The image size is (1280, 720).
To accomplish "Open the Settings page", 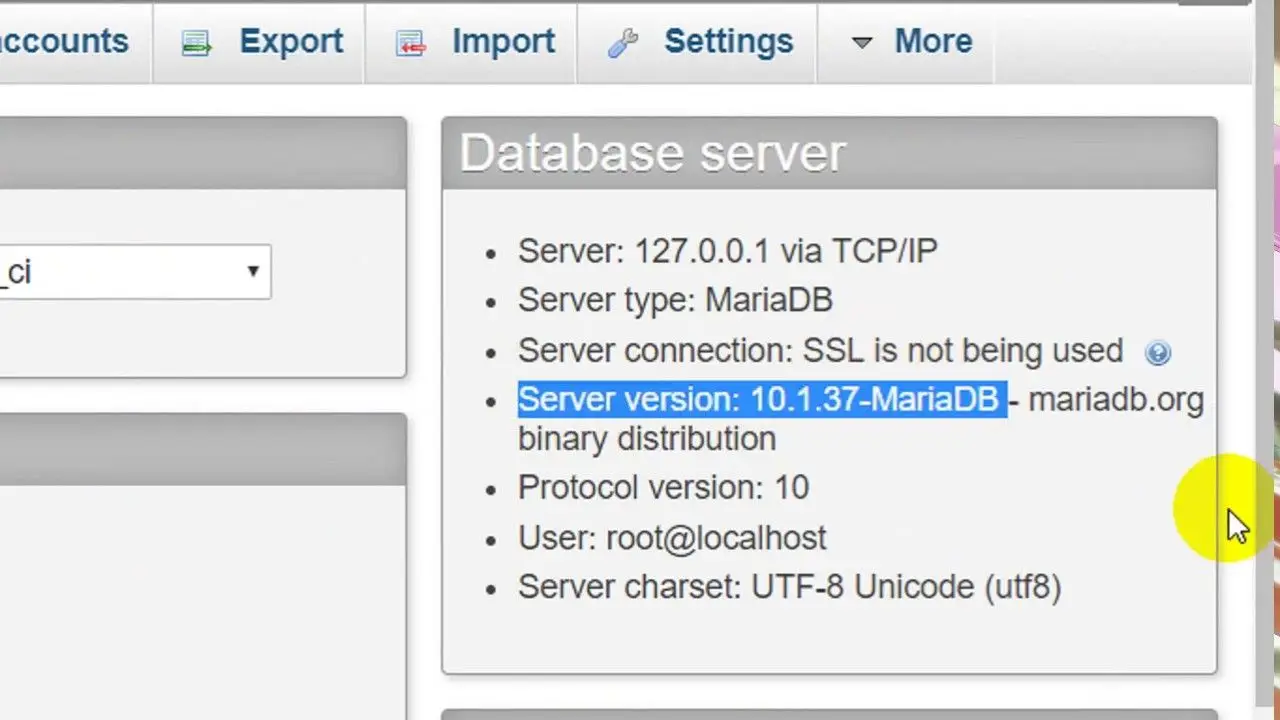I will tap(728, 41).
